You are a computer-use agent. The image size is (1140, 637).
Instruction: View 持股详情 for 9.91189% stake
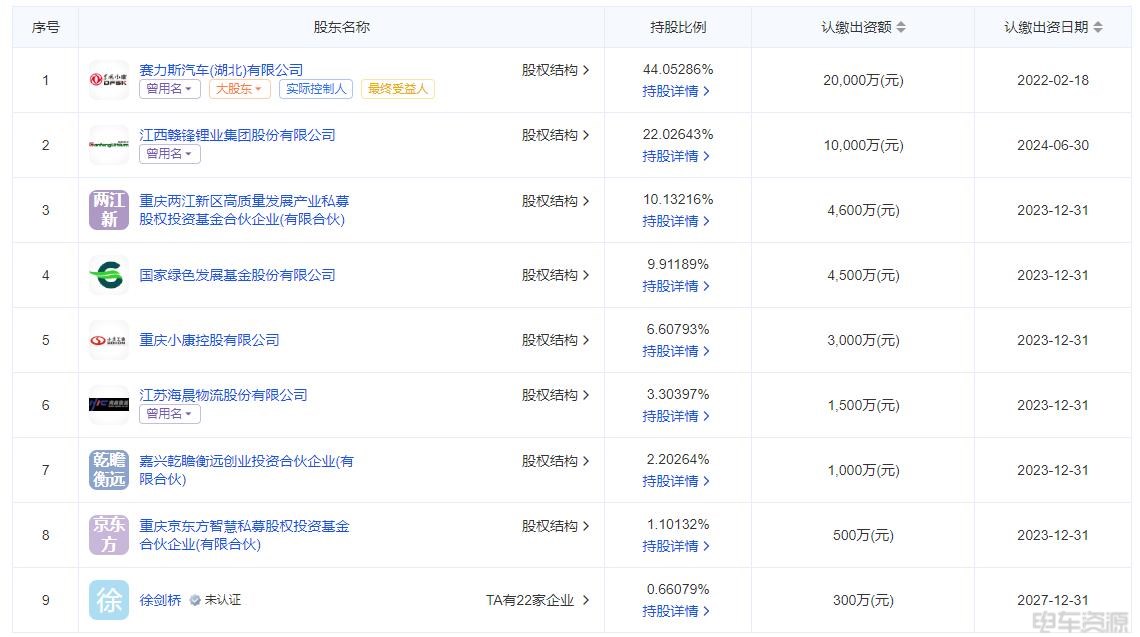click(x=676, y=287)
